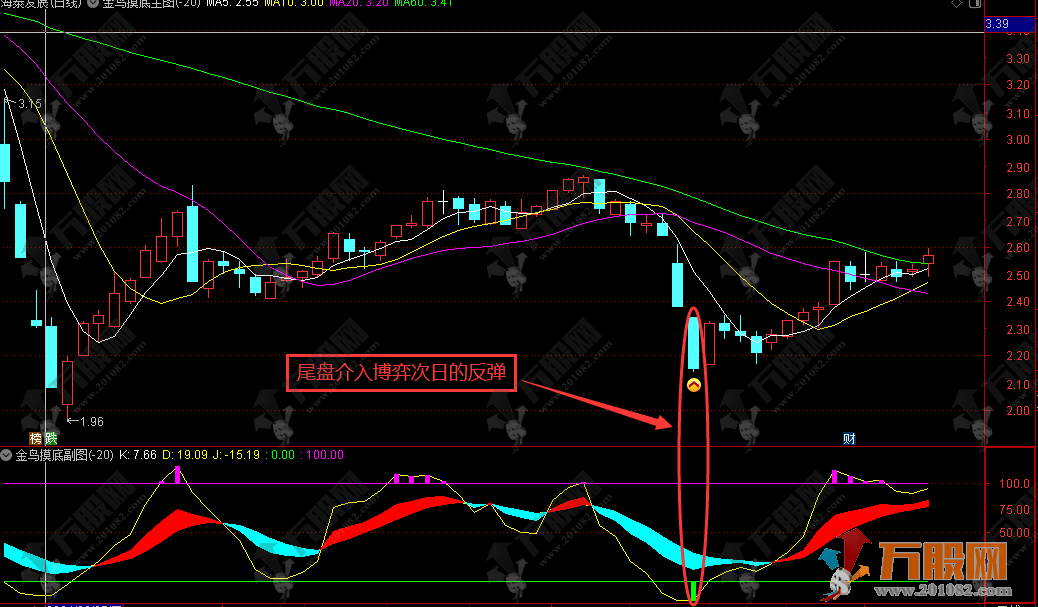This screenshot has width=1038, height=607.
Task: Click the panel layout icon at top right
Action: [974, 3]
